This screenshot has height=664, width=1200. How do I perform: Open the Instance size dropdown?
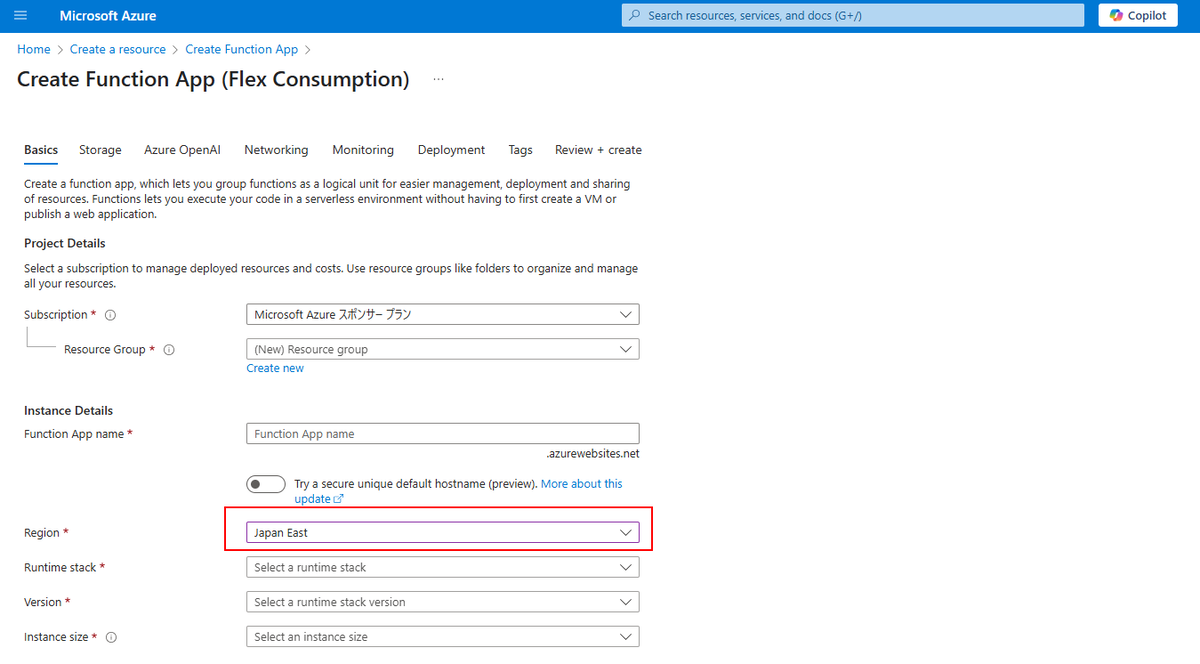click(x=443, y=636)
